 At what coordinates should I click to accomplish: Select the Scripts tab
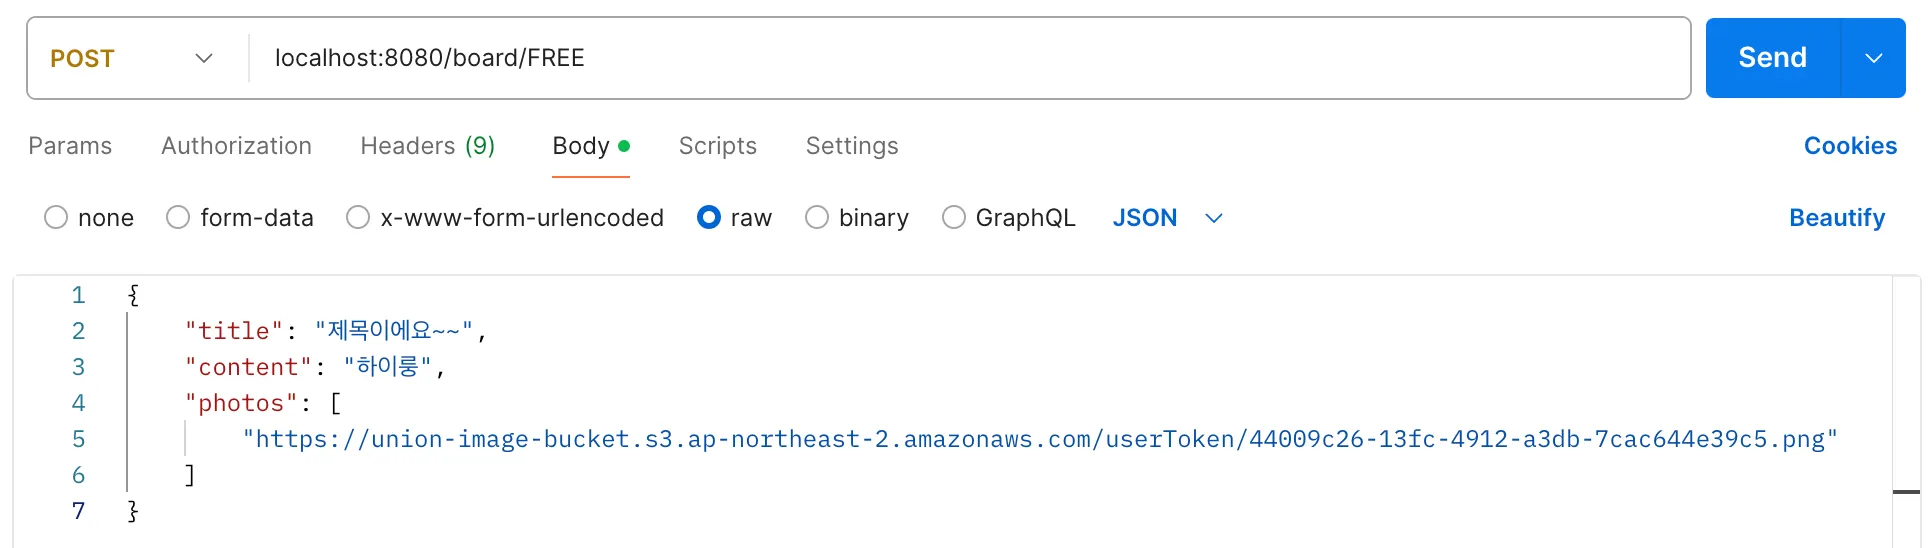point(717,146)
